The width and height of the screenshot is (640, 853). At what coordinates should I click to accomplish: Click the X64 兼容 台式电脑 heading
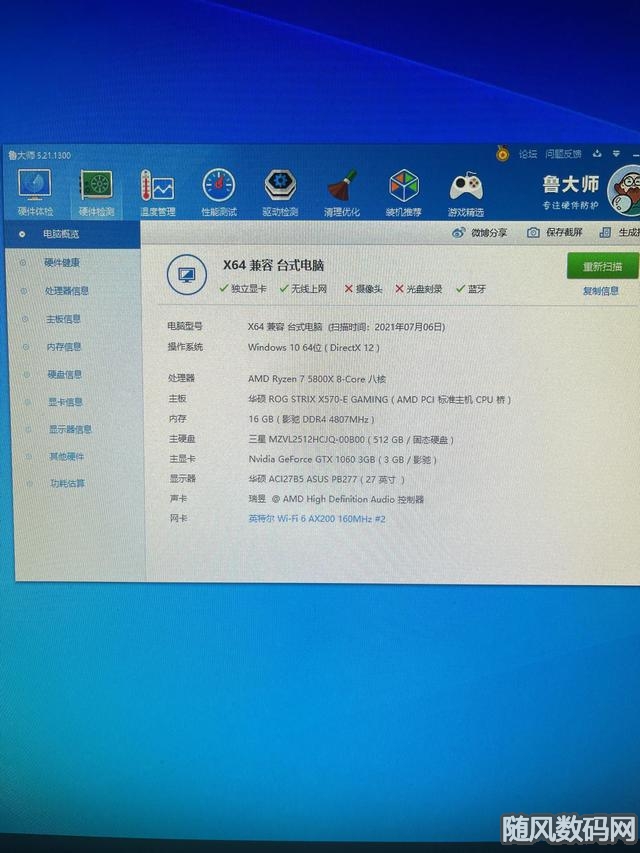[274, 265]
